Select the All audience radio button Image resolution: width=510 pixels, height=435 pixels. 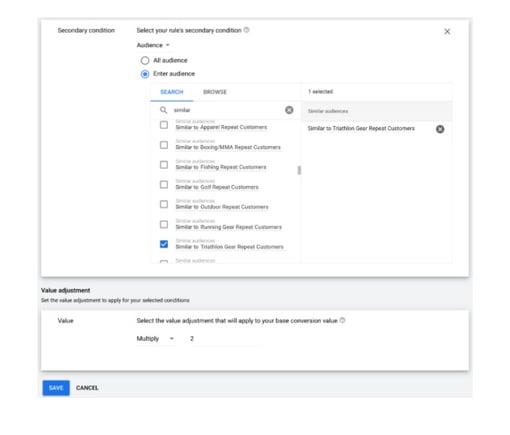point(145,60)
